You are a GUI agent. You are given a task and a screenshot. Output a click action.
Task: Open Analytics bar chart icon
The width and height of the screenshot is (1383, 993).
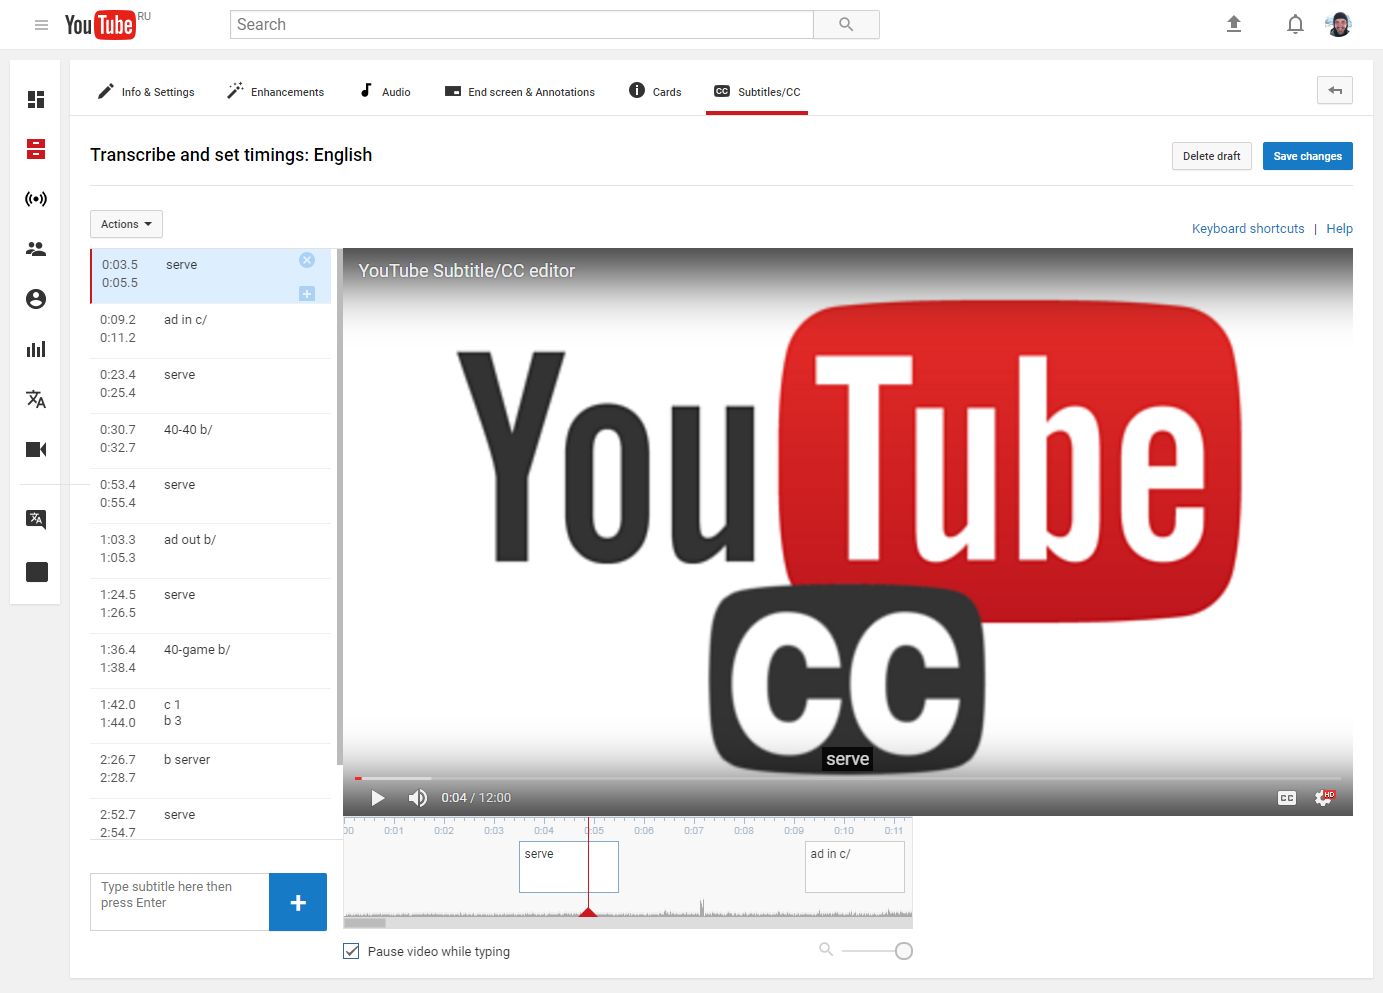pyautogui.click(x=36, y=349)
